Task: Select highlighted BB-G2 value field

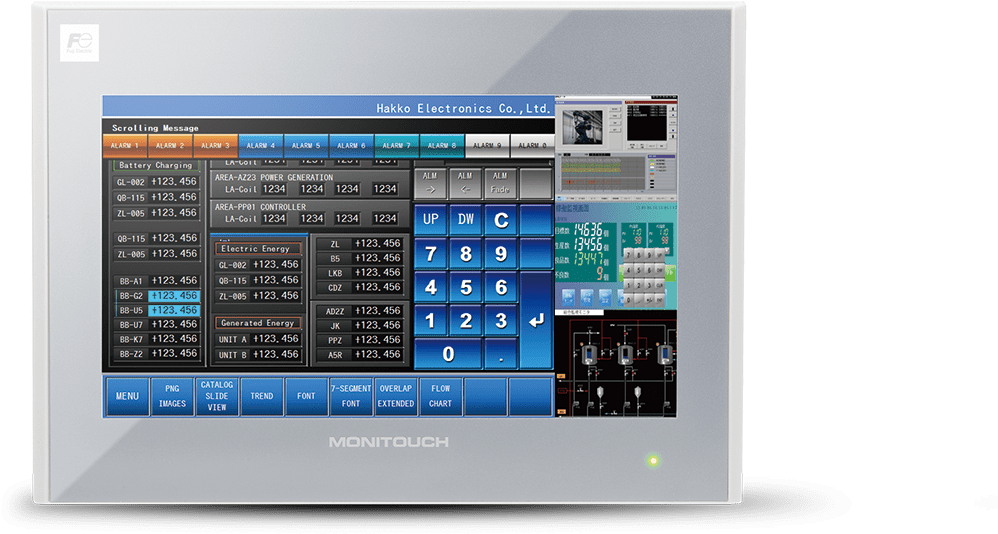Action: (x=174, y=296)
